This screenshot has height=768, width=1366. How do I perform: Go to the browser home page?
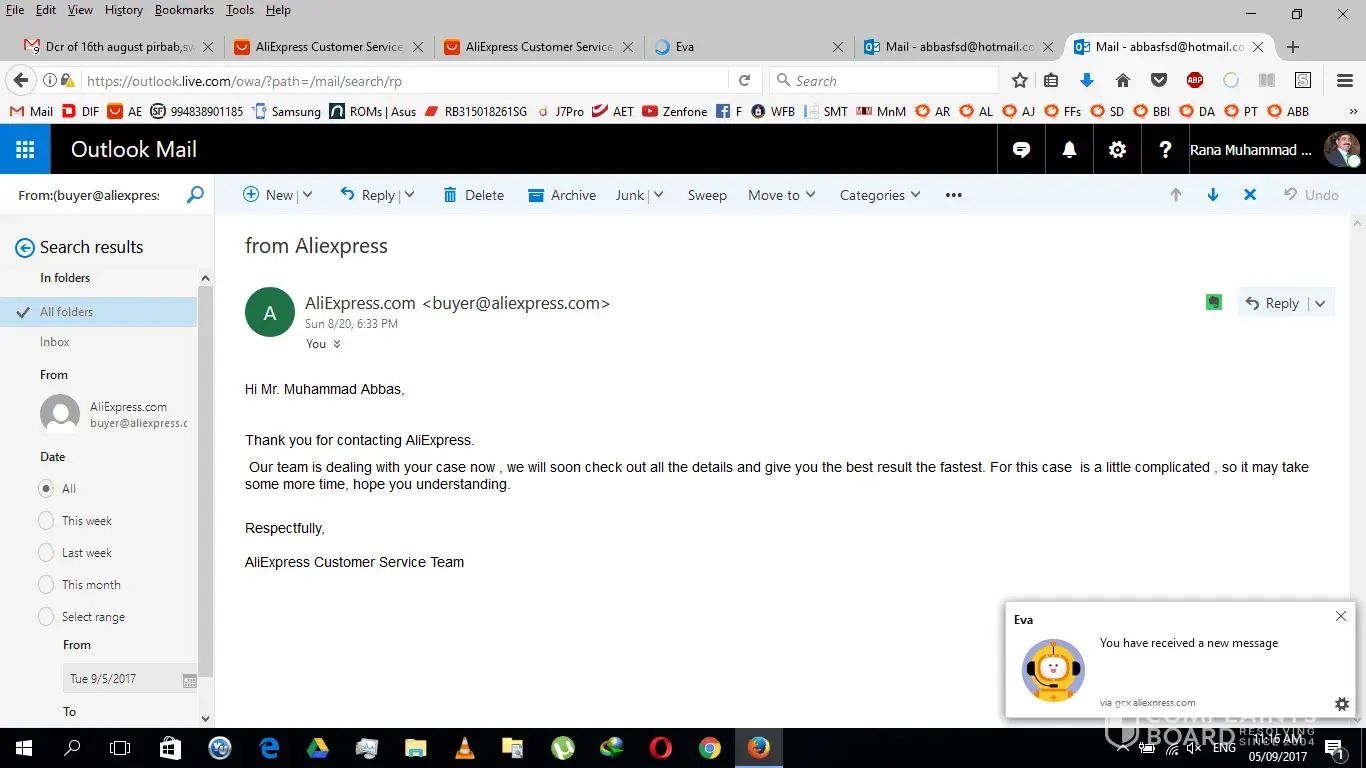pos(1123,81)
